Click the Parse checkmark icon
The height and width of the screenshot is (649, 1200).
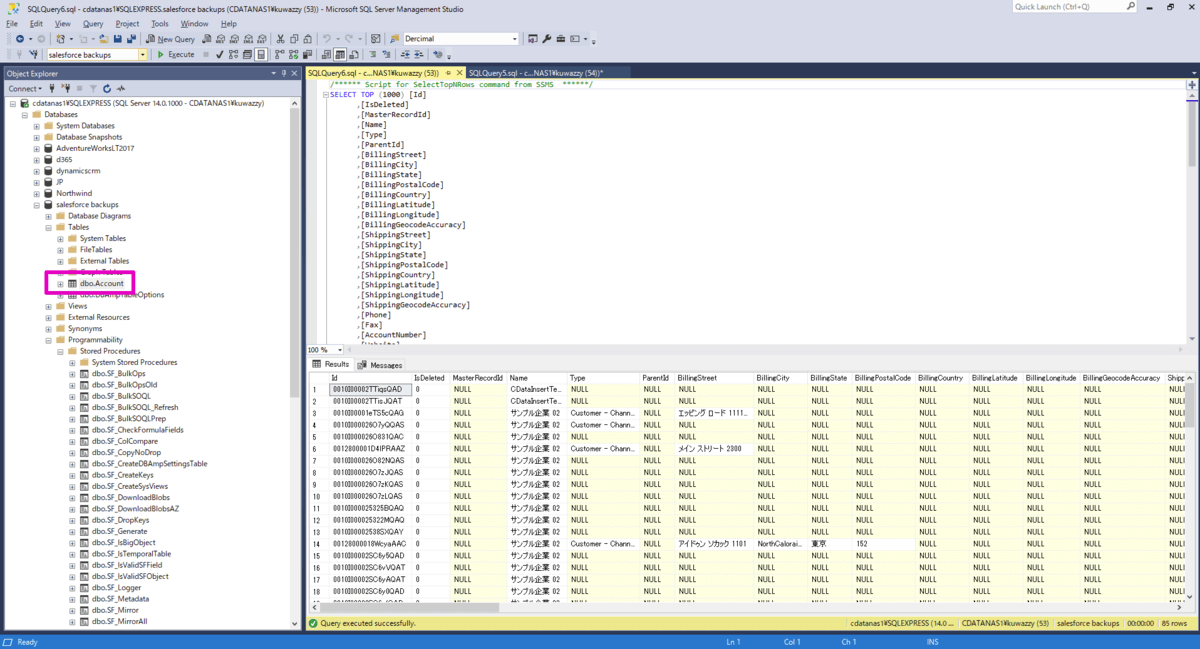pos(220,55)
